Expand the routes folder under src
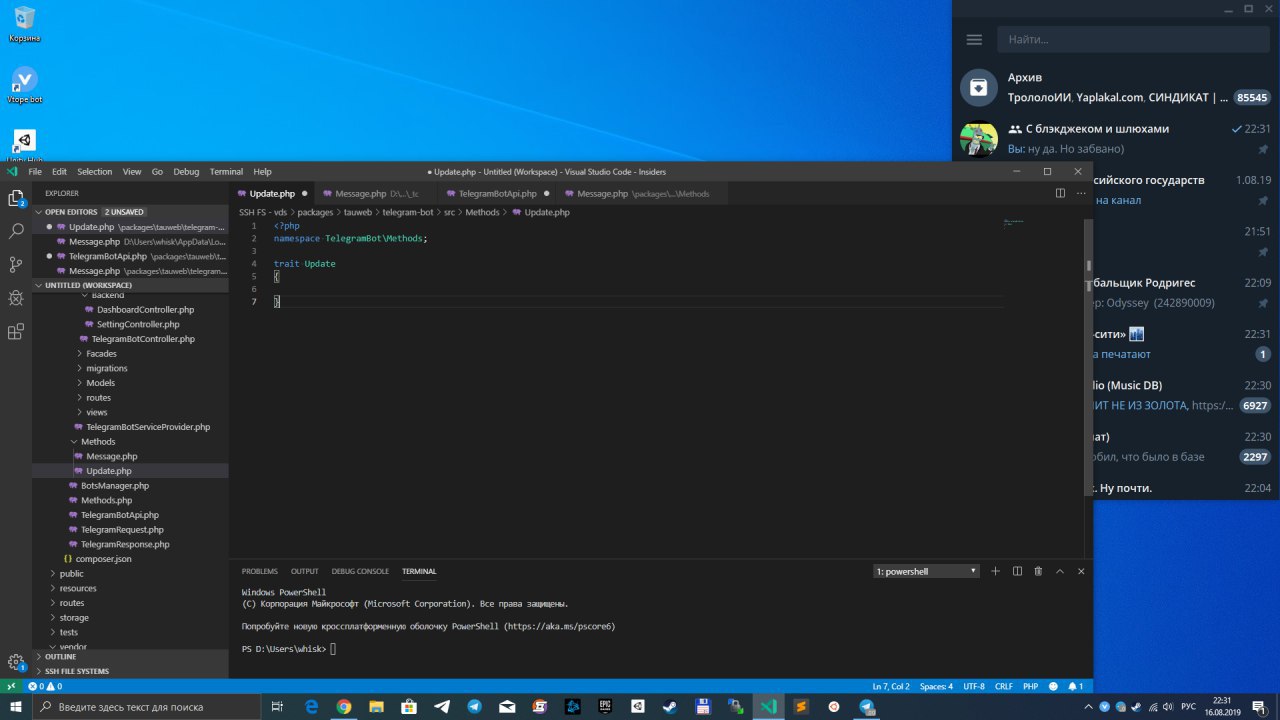 pyautogui.click(x=98, y=398)
